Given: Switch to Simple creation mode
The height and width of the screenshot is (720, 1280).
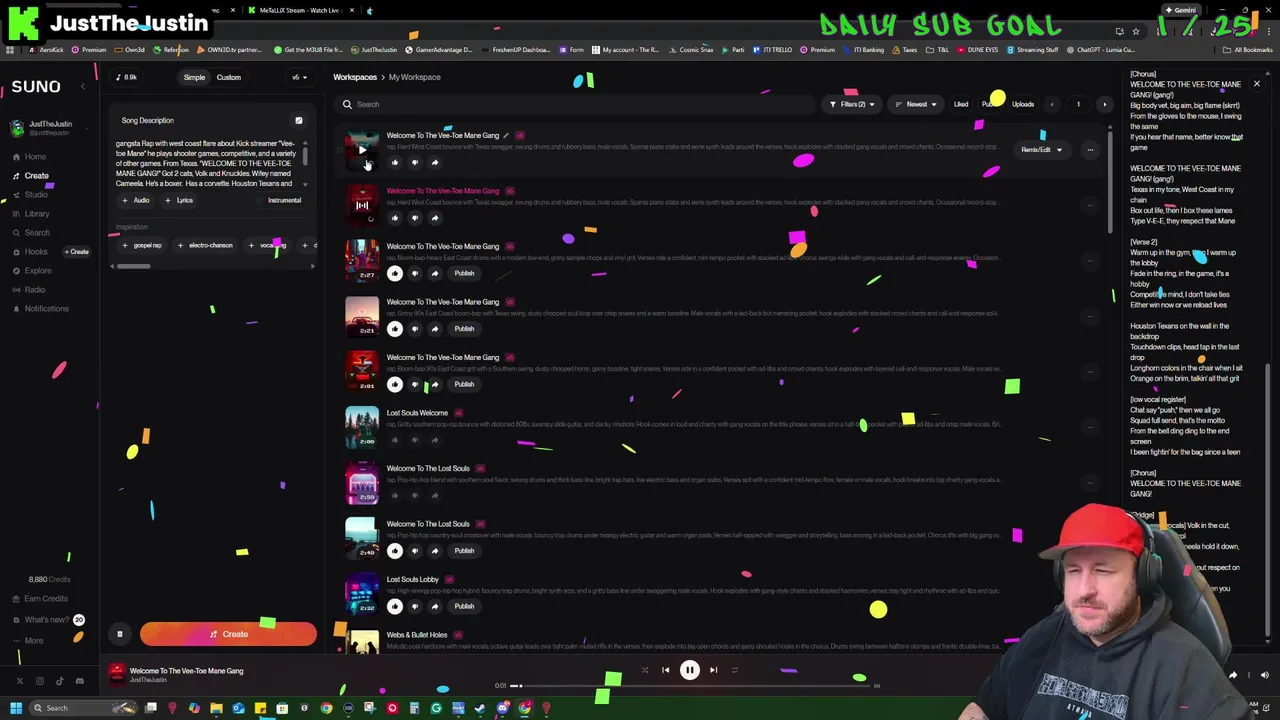Looking at the screenshot, I should (x=194, y=77).
